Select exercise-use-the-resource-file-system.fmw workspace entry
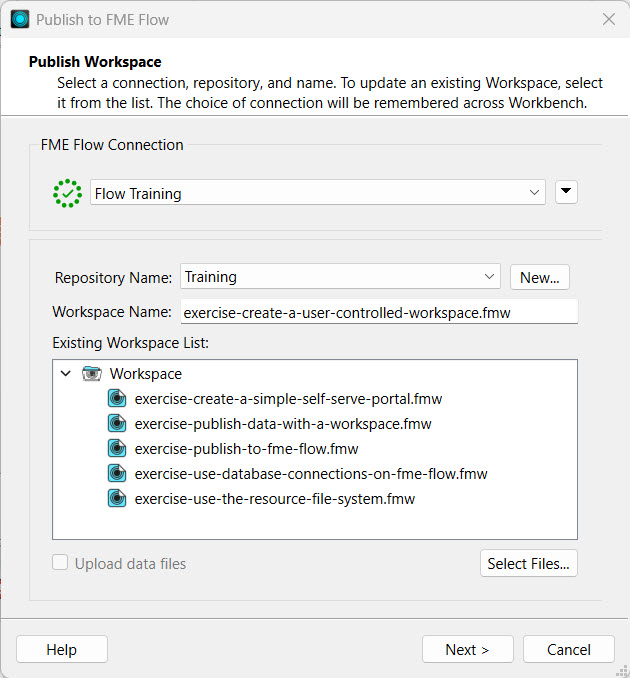Screen dimensions: 630x678 274,499
